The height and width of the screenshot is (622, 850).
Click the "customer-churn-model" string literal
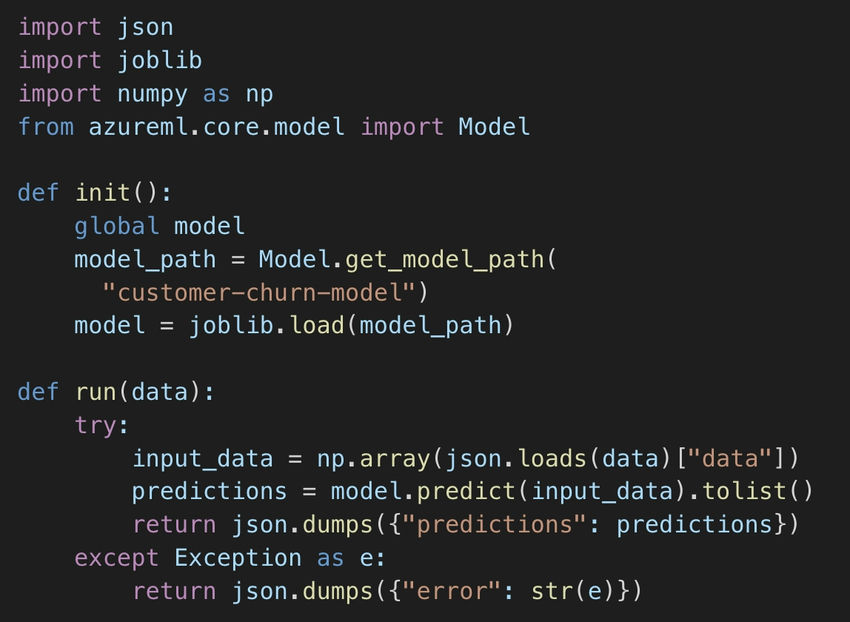tap(259, 293)
